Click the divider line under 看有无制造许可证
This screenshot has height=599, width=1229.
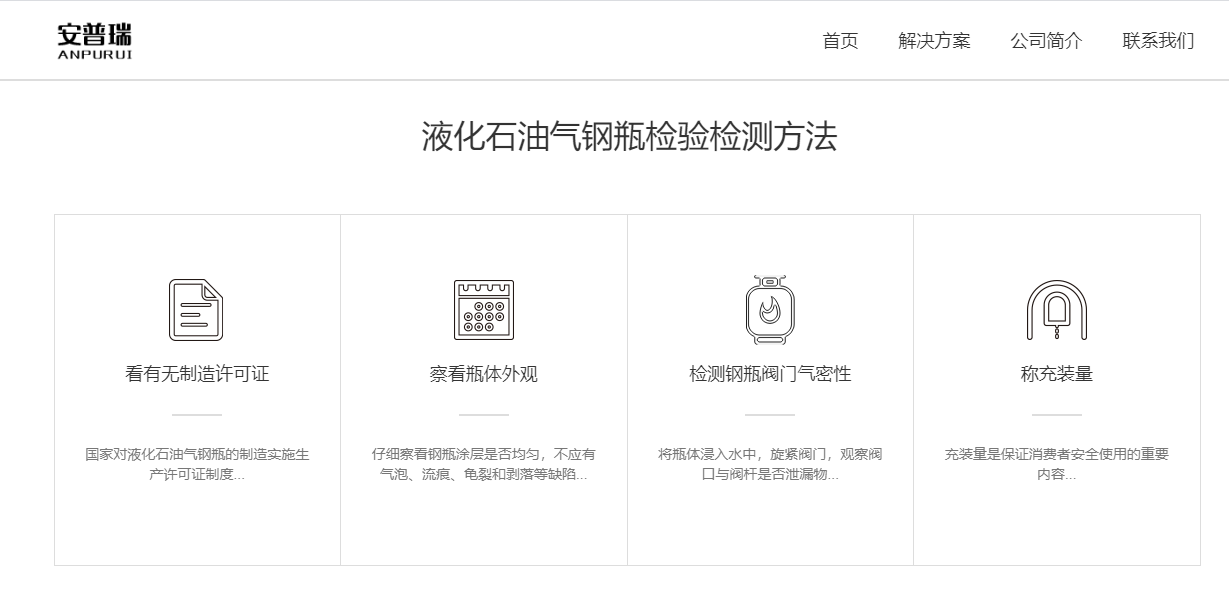[197, 414]
